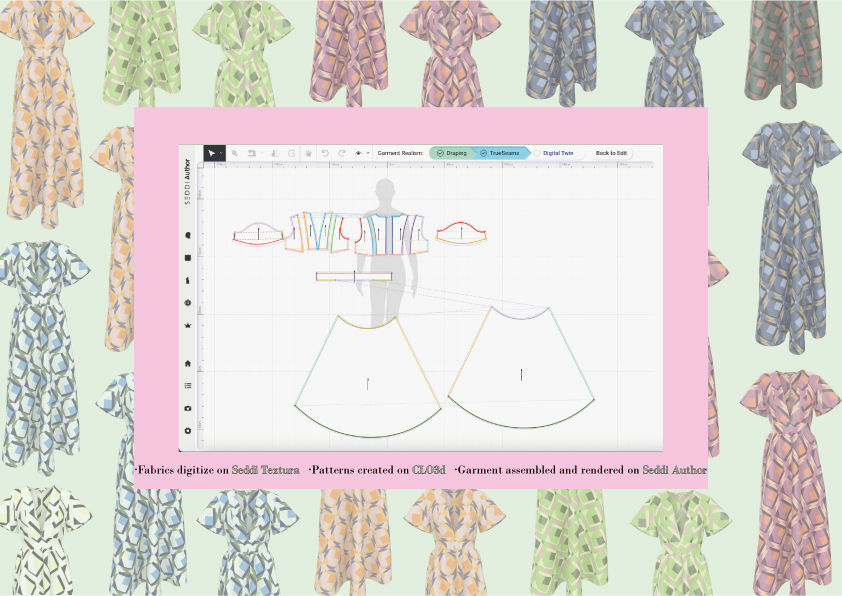
Task: Select the waistband rectangle pattern piece
Action: click(x=353, y=276)
